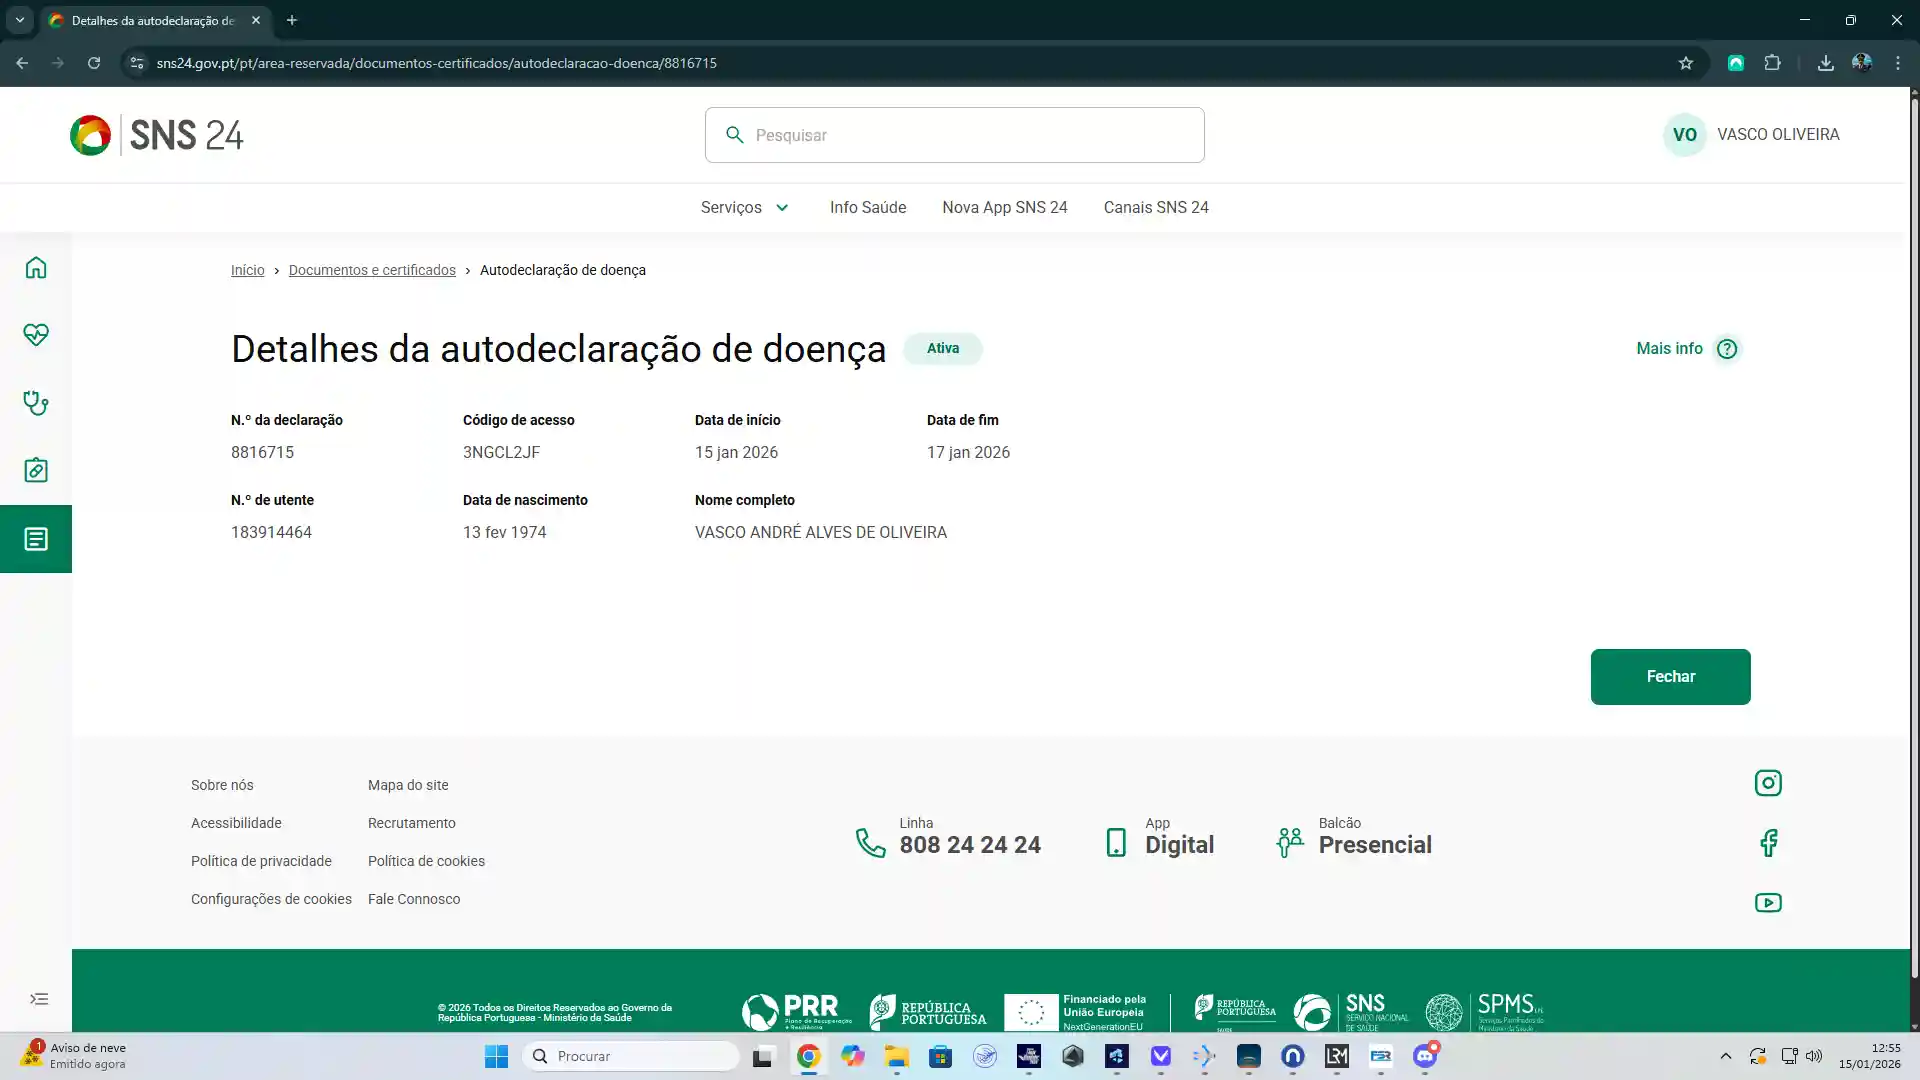Open the documents icon in sidebar
Image resolution: width=1920 pixels, height=1080 pixels.
point(36,539)
